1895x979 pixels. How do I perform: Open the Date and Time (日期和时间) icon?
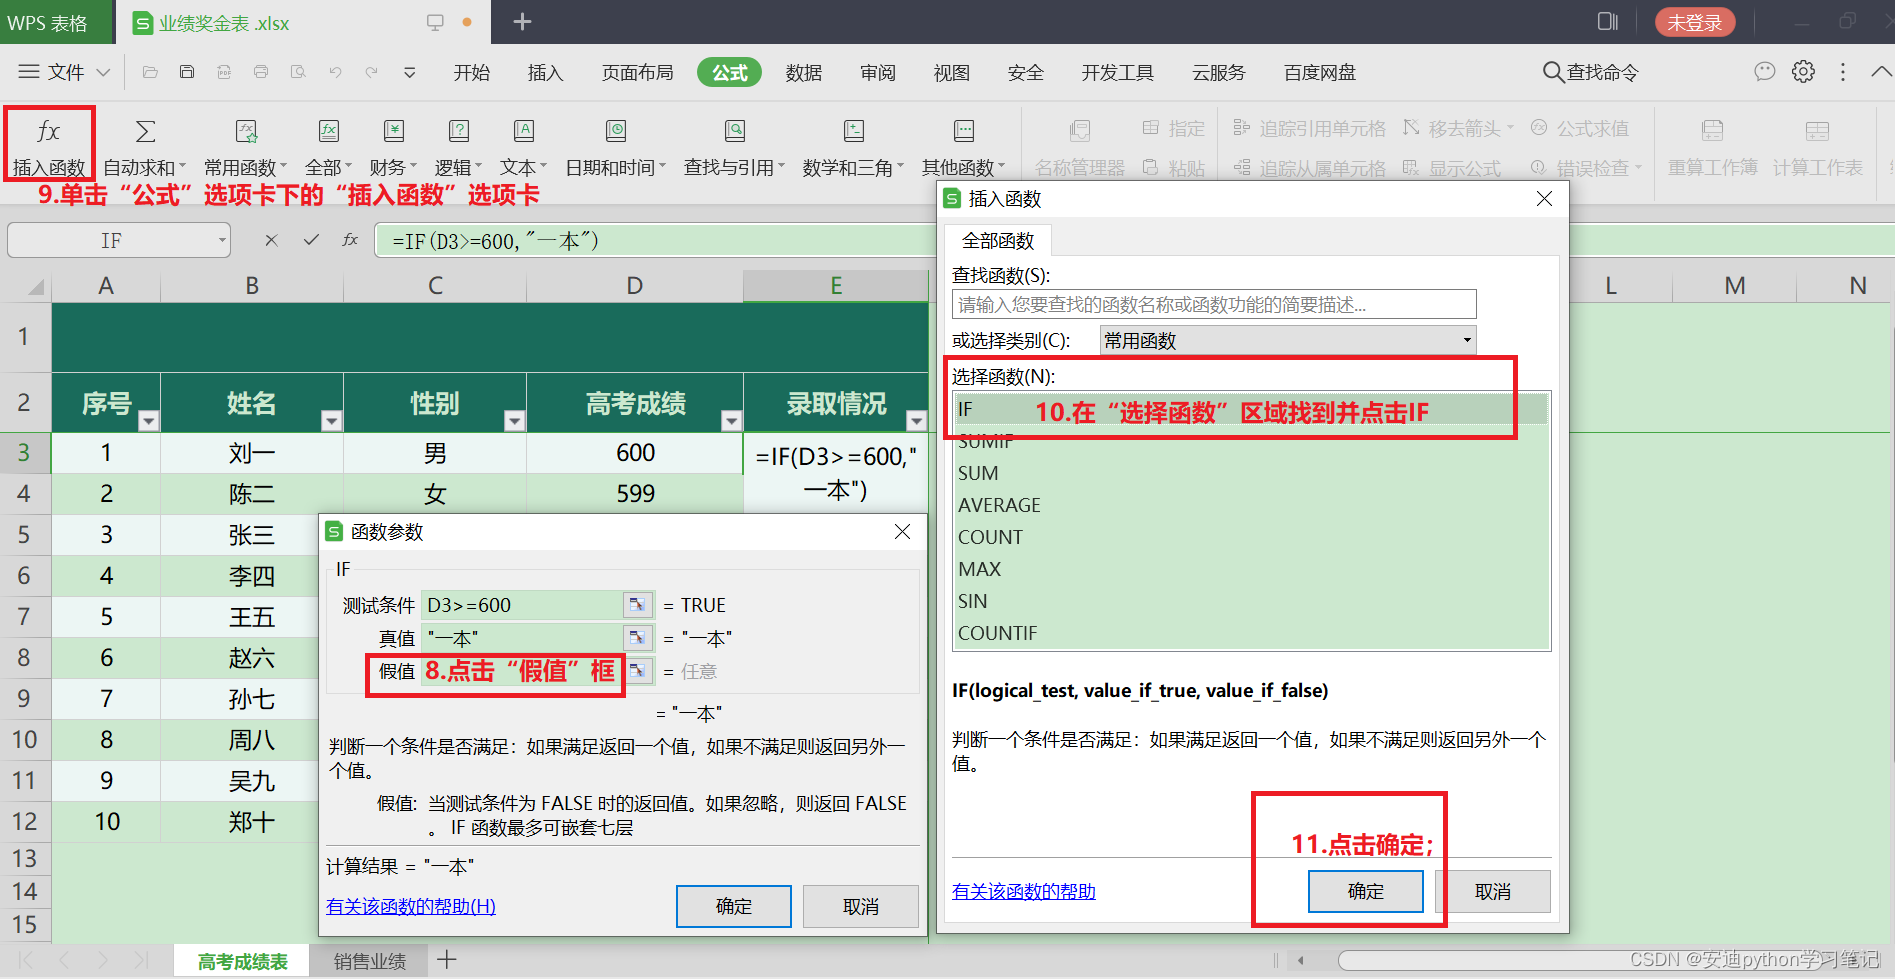[616, 131]
